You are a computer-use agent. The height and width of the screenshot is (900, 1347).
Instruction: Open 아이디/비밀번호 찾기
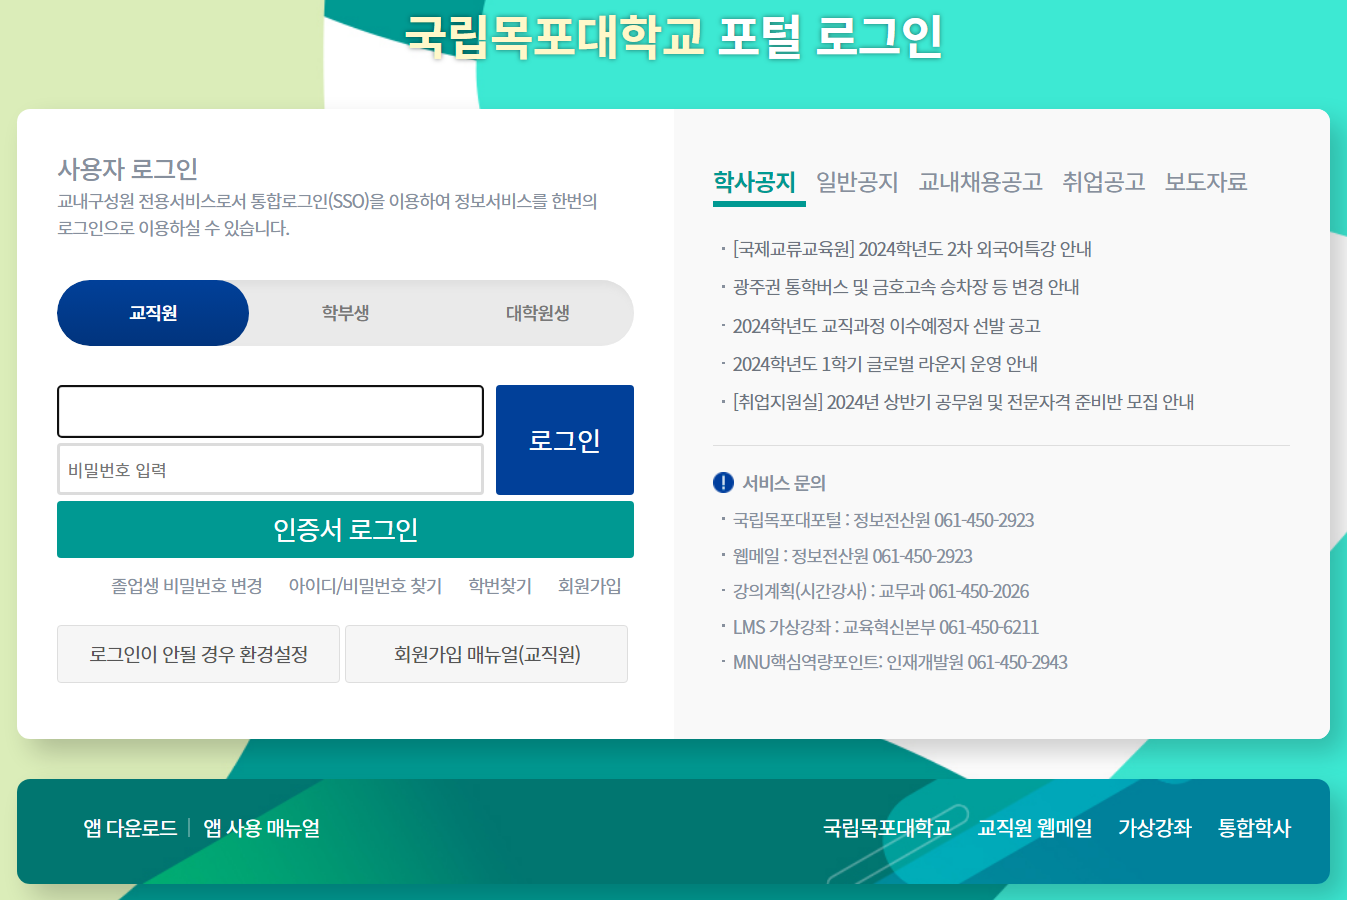point(366,586)
